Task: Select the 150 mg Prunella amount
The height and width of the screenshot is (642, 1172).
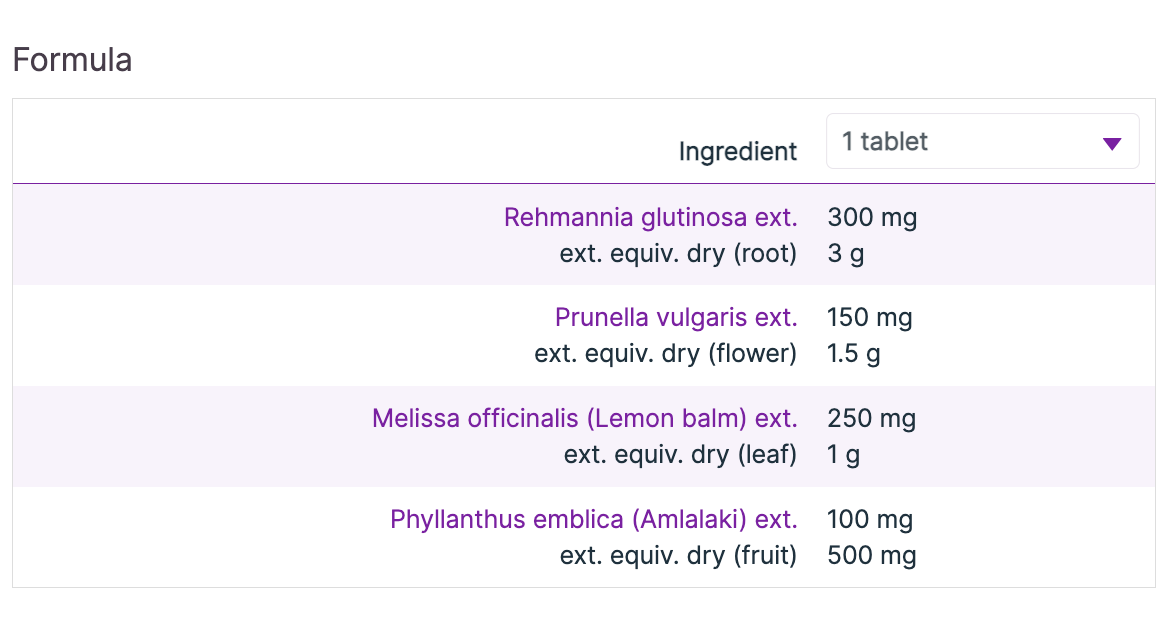Action: coord(870,318)
